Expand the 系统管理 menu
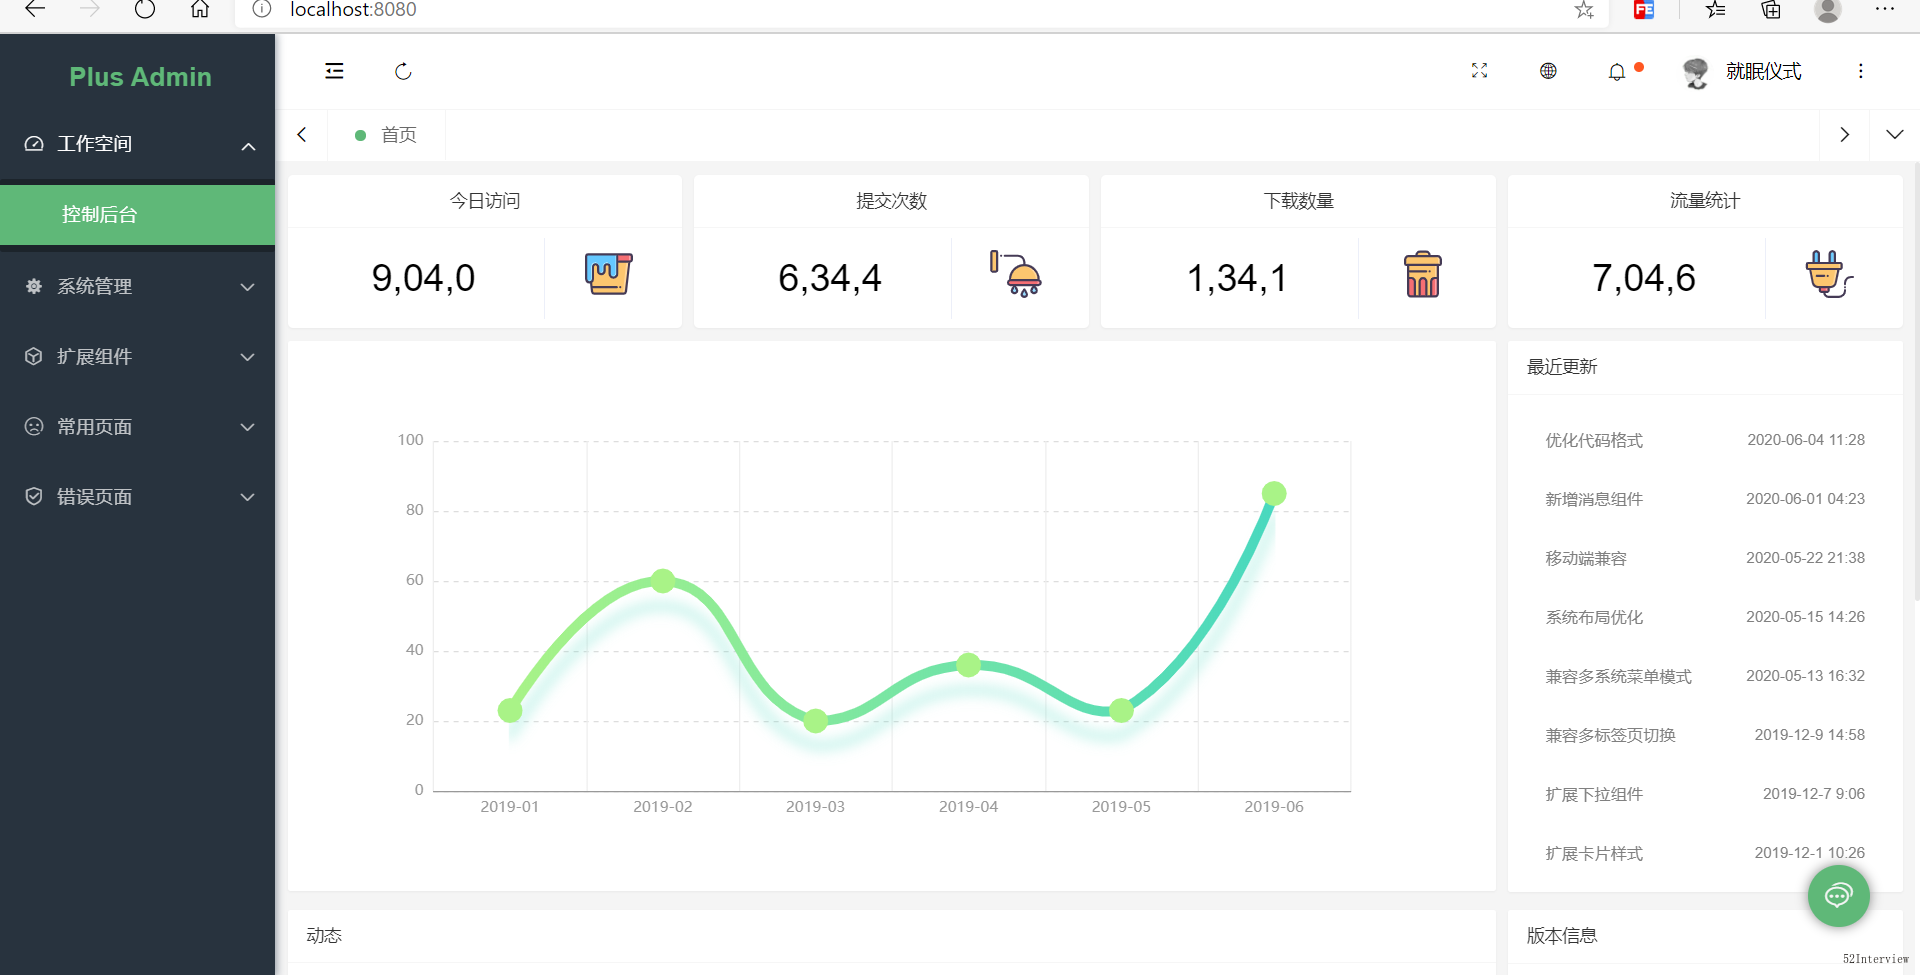Viewport: 1920px width, 975px height. click(138, 286)
